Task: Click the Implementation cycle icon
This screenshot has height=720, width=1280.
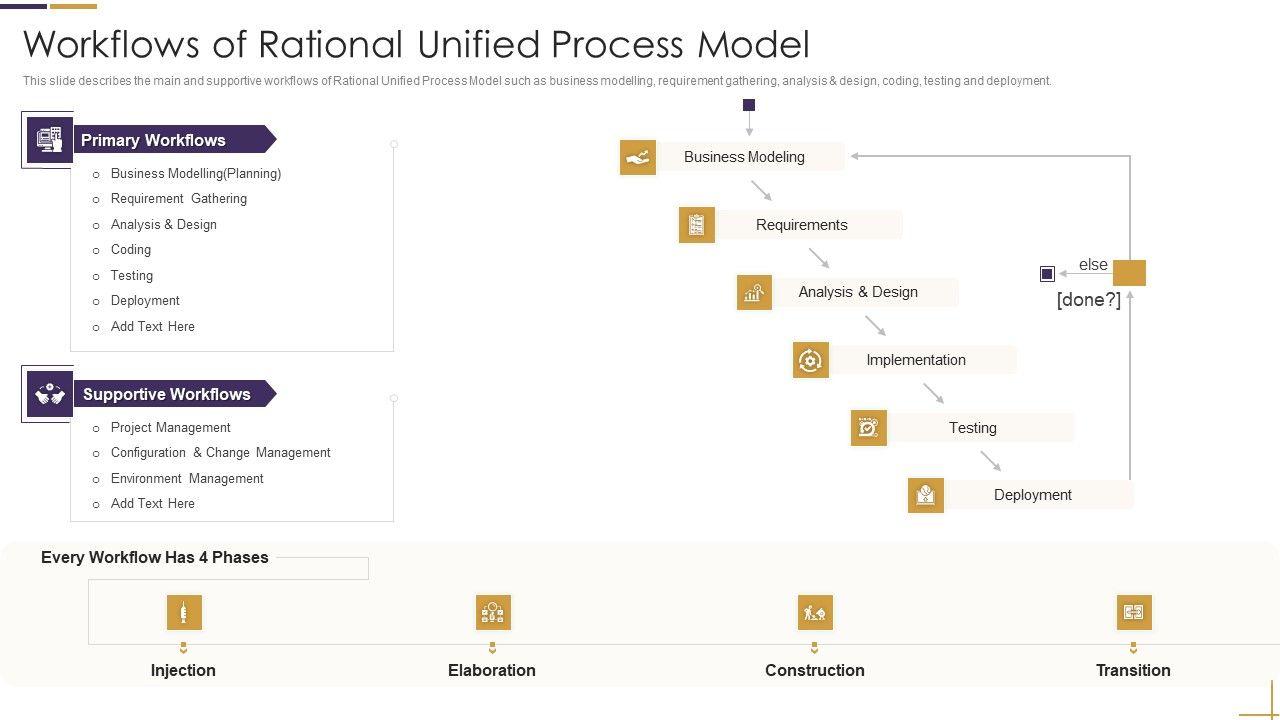Action: click(x=811, y=360)
